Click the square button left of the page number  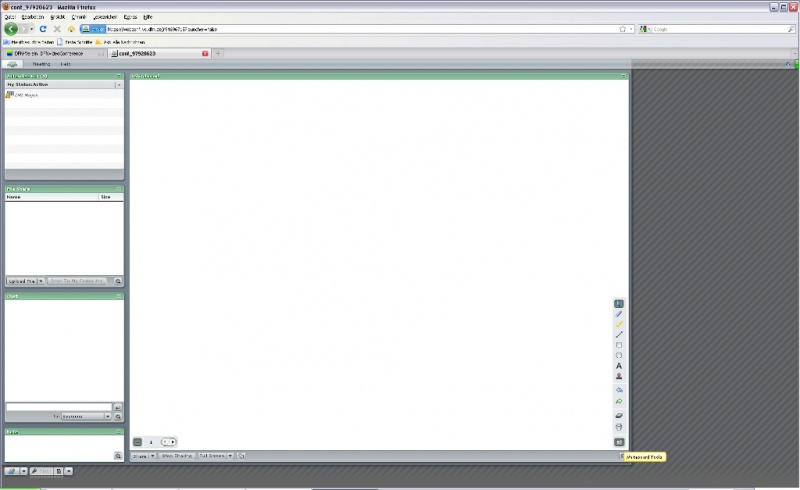tap(137, 442)
